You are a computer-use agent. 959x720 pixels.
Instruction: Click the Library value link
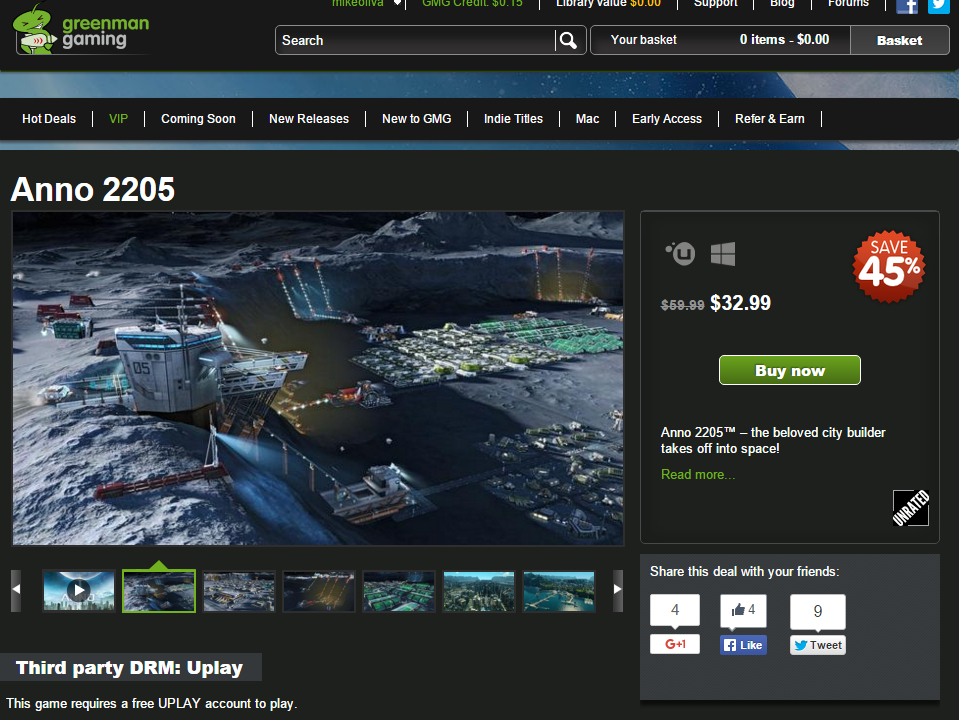click(x=609, y=4)
